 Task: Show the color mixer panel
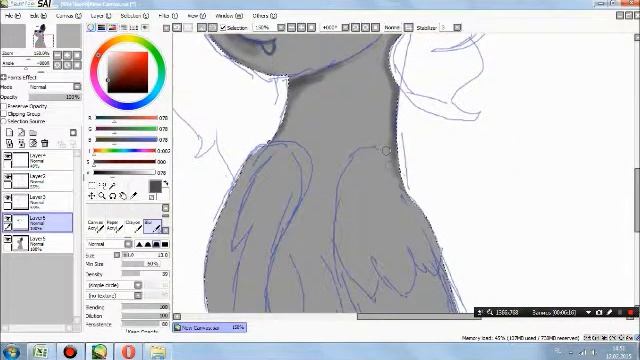[x=123, y=27]
